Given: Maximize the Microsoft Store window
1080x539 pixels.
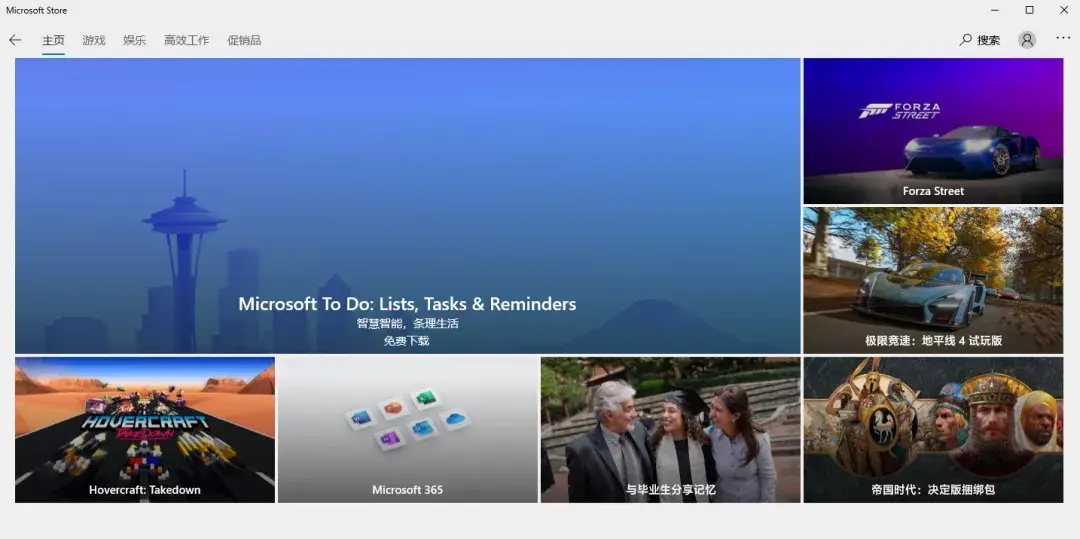Looking at the screenshot, I should pyautogui.click(x=1029, y=10).
